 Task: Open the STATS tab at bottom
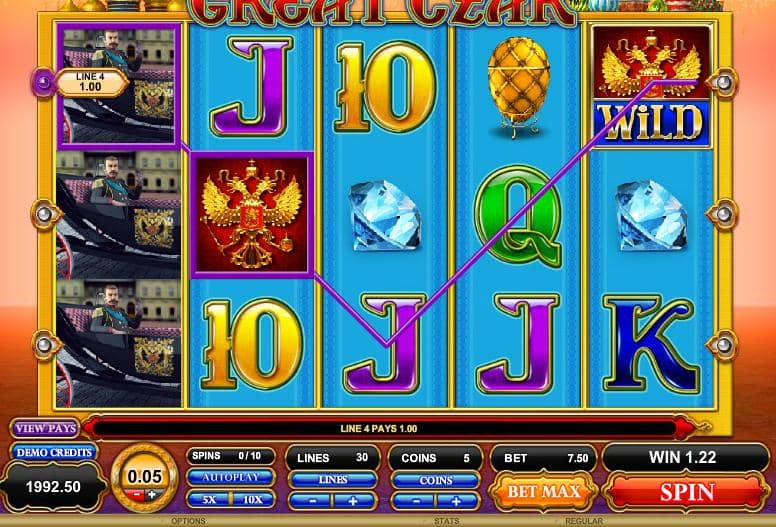pos(446,521)
